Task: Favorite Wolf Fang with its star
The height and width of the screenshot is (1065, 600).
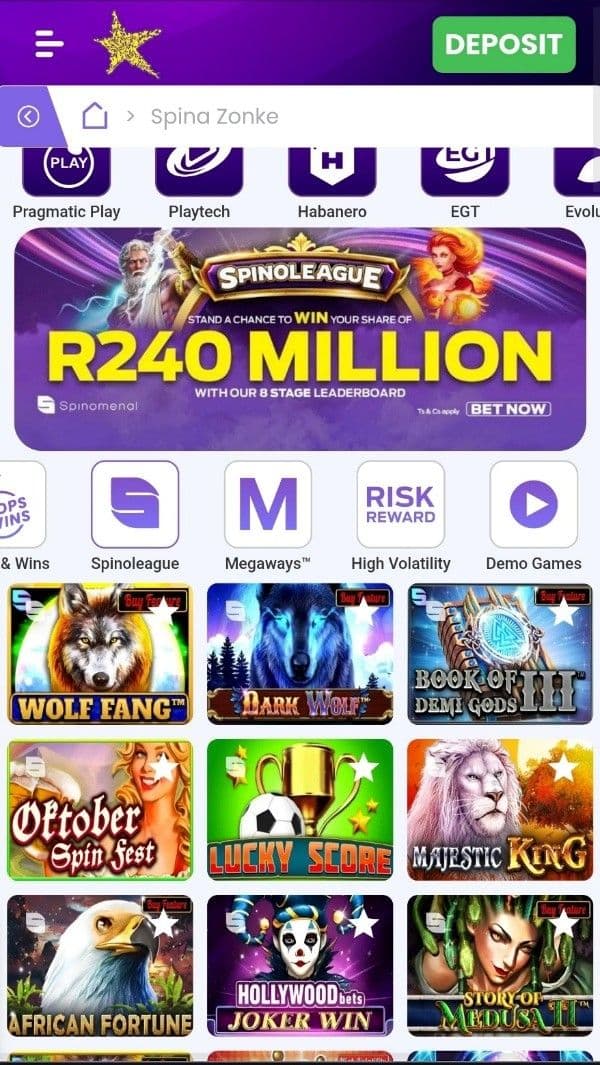Action: tap(163, 611)
